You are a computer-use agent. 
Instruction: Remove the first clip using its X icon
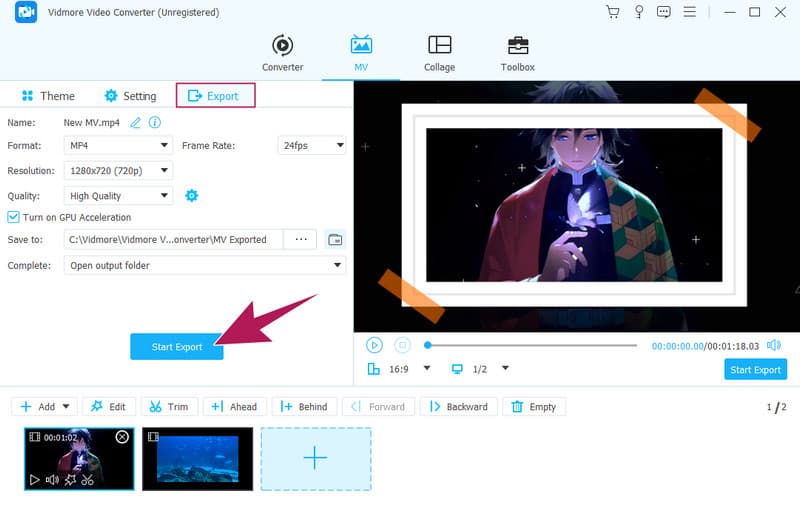point(122,437)
